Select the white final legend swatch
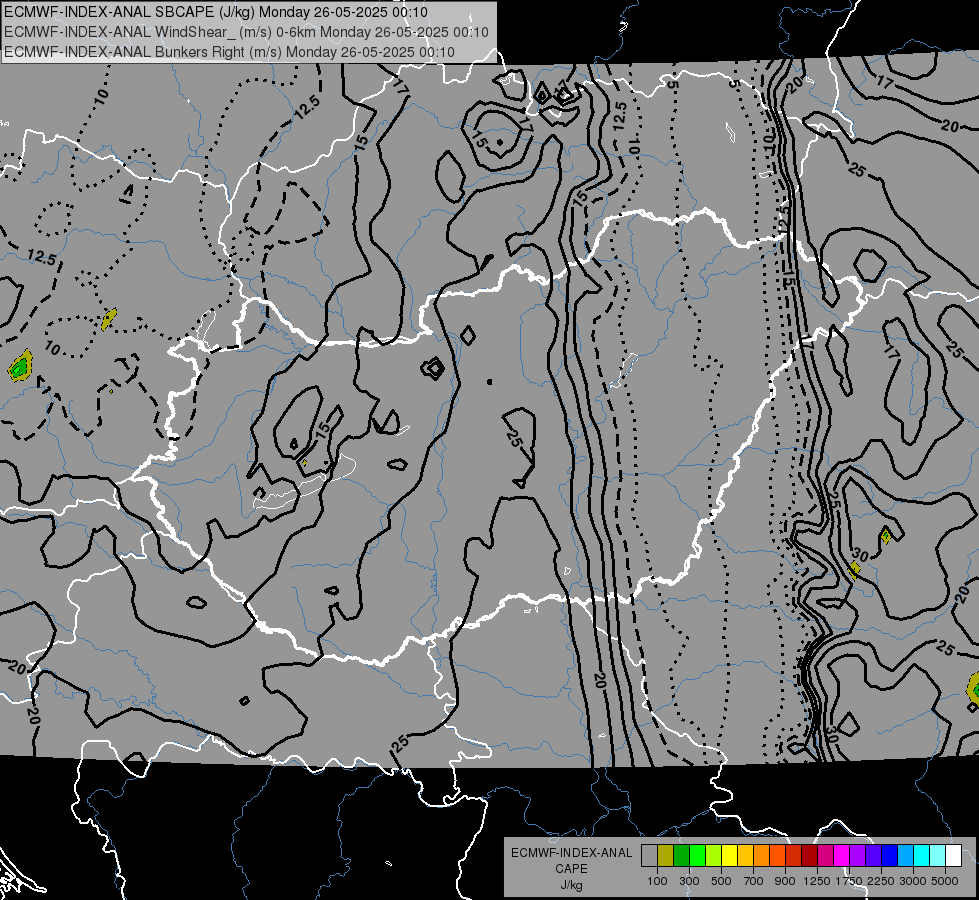979x900 pixels. 954,856
